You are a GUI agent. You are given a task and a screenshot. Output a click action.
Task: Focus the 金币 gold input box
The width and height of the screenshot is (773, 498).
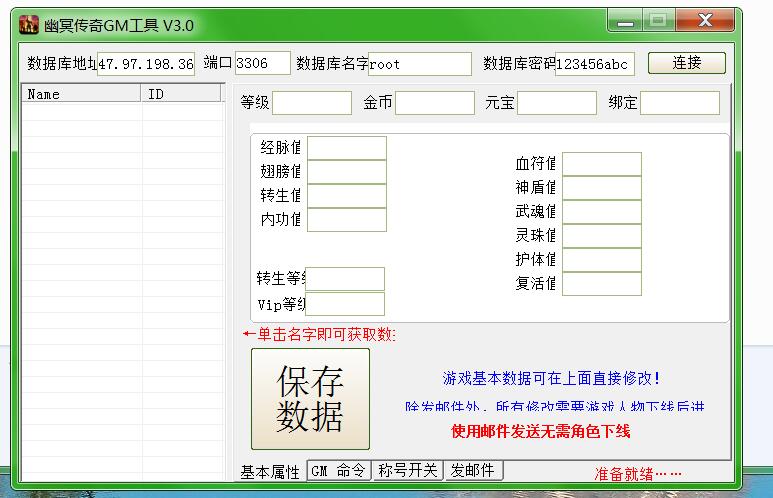[434, 103]
